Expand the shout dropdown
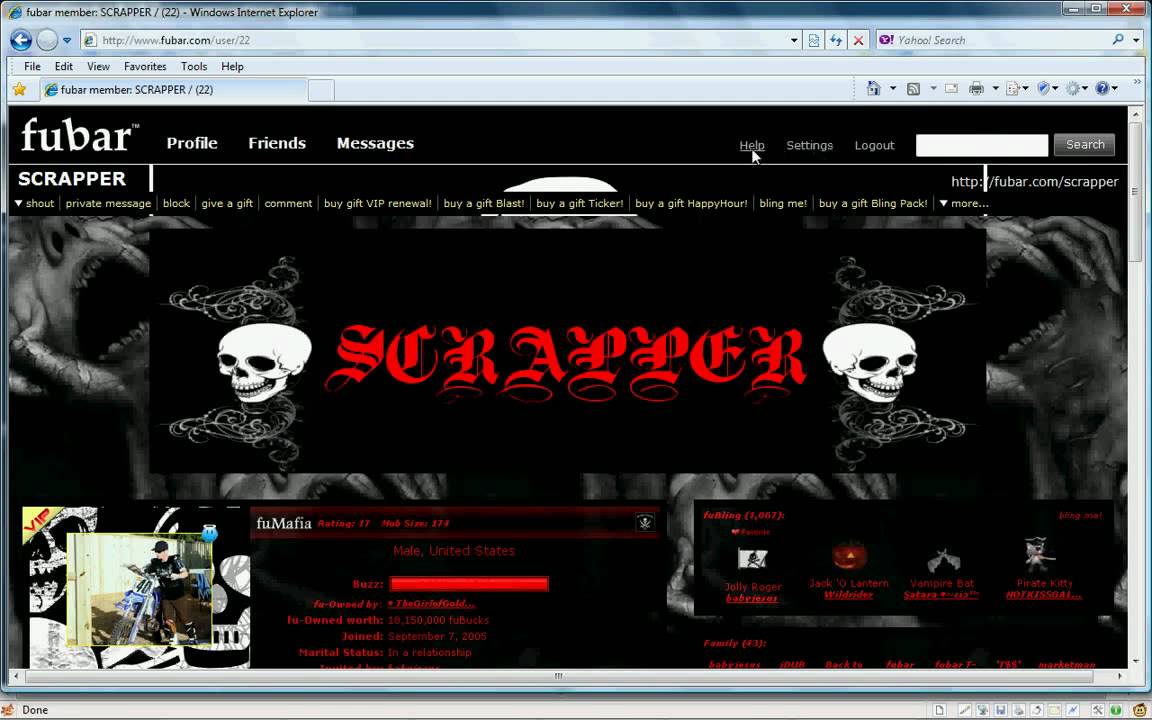Viewport: 1152px width, 720px height. pos(35,204)
